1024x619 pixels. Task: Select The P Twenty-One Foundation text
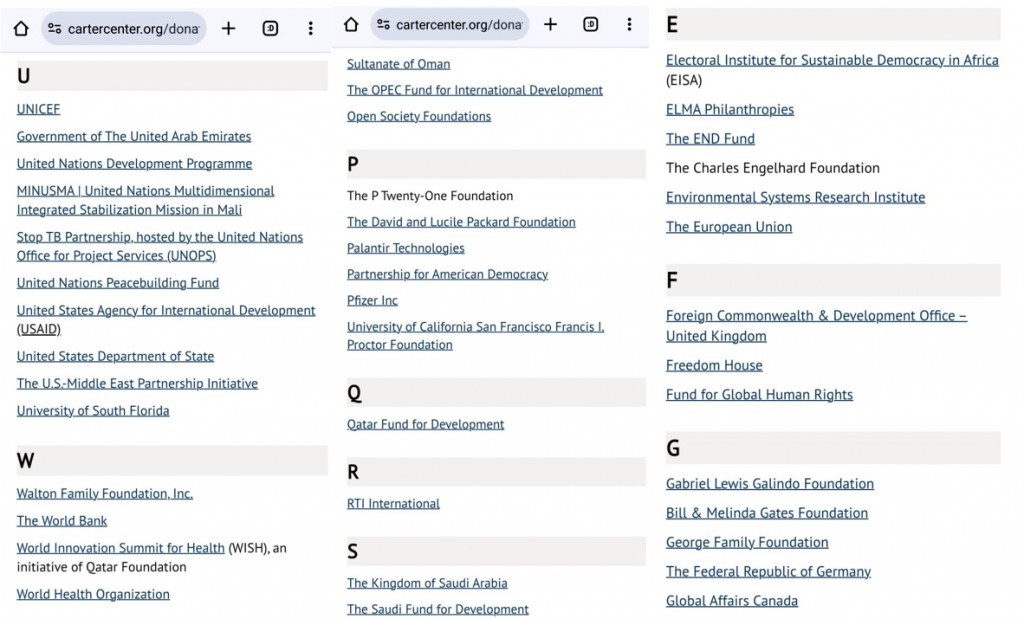(430, 196)
